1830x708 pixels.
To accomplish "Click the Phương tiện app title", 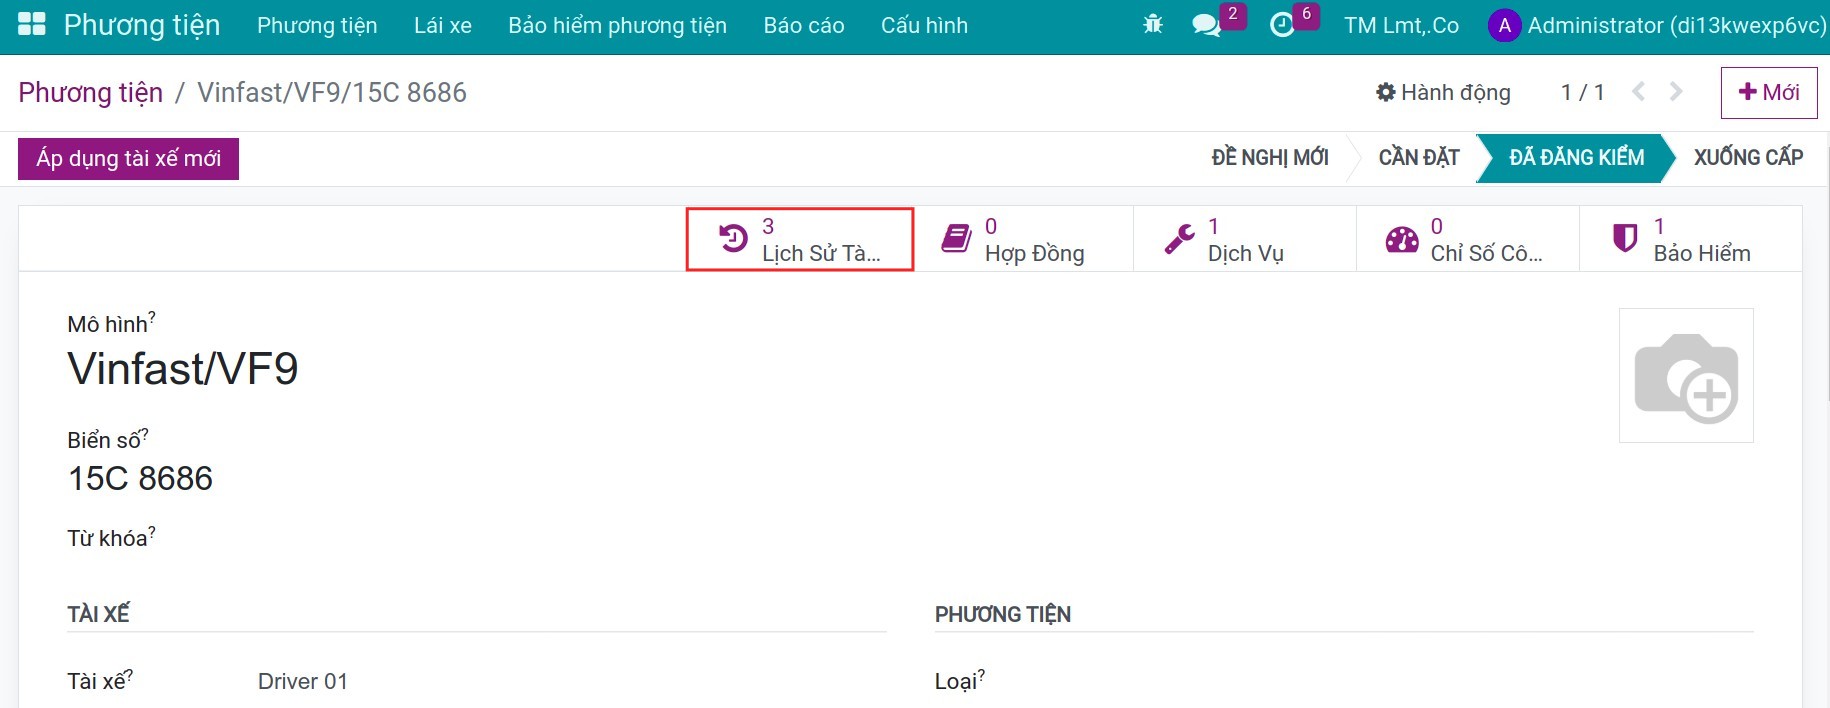I will pyautogui.click(x=142, y=25).
